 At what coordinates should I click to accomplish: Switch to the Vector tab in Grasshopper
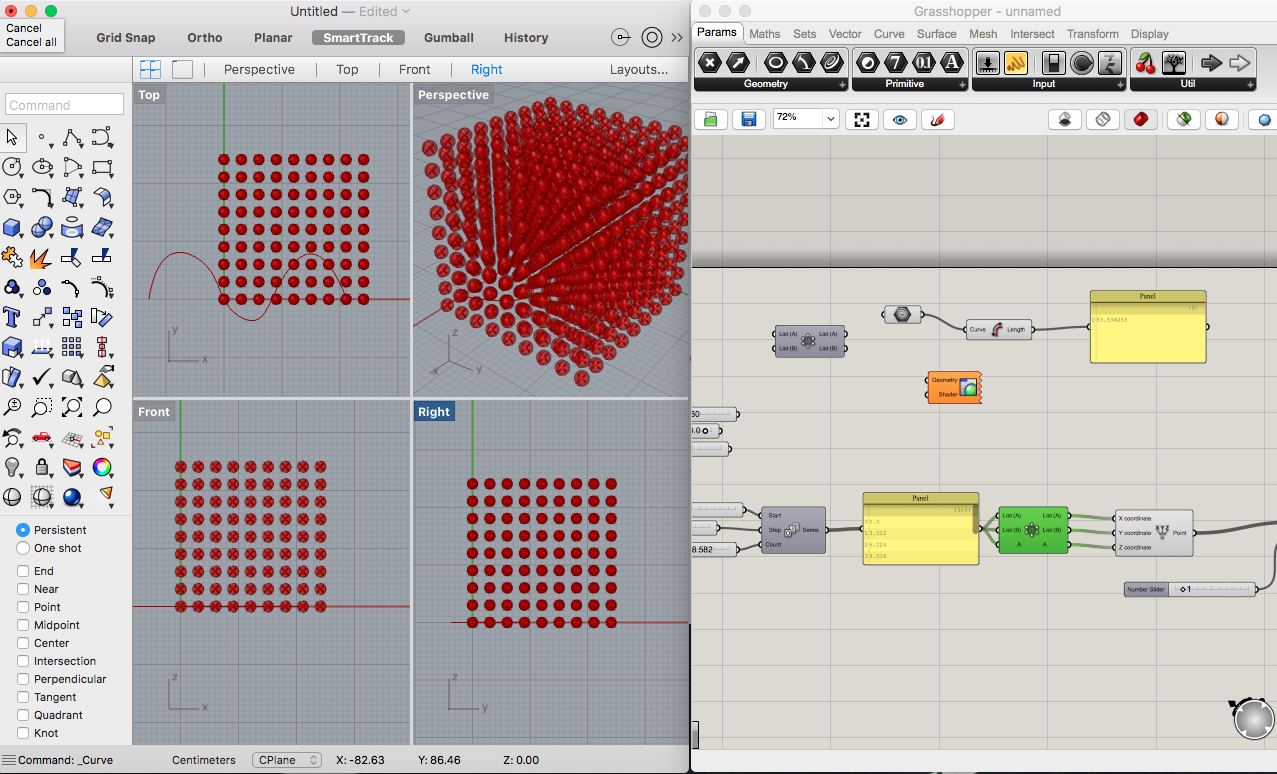pos(845,33)
